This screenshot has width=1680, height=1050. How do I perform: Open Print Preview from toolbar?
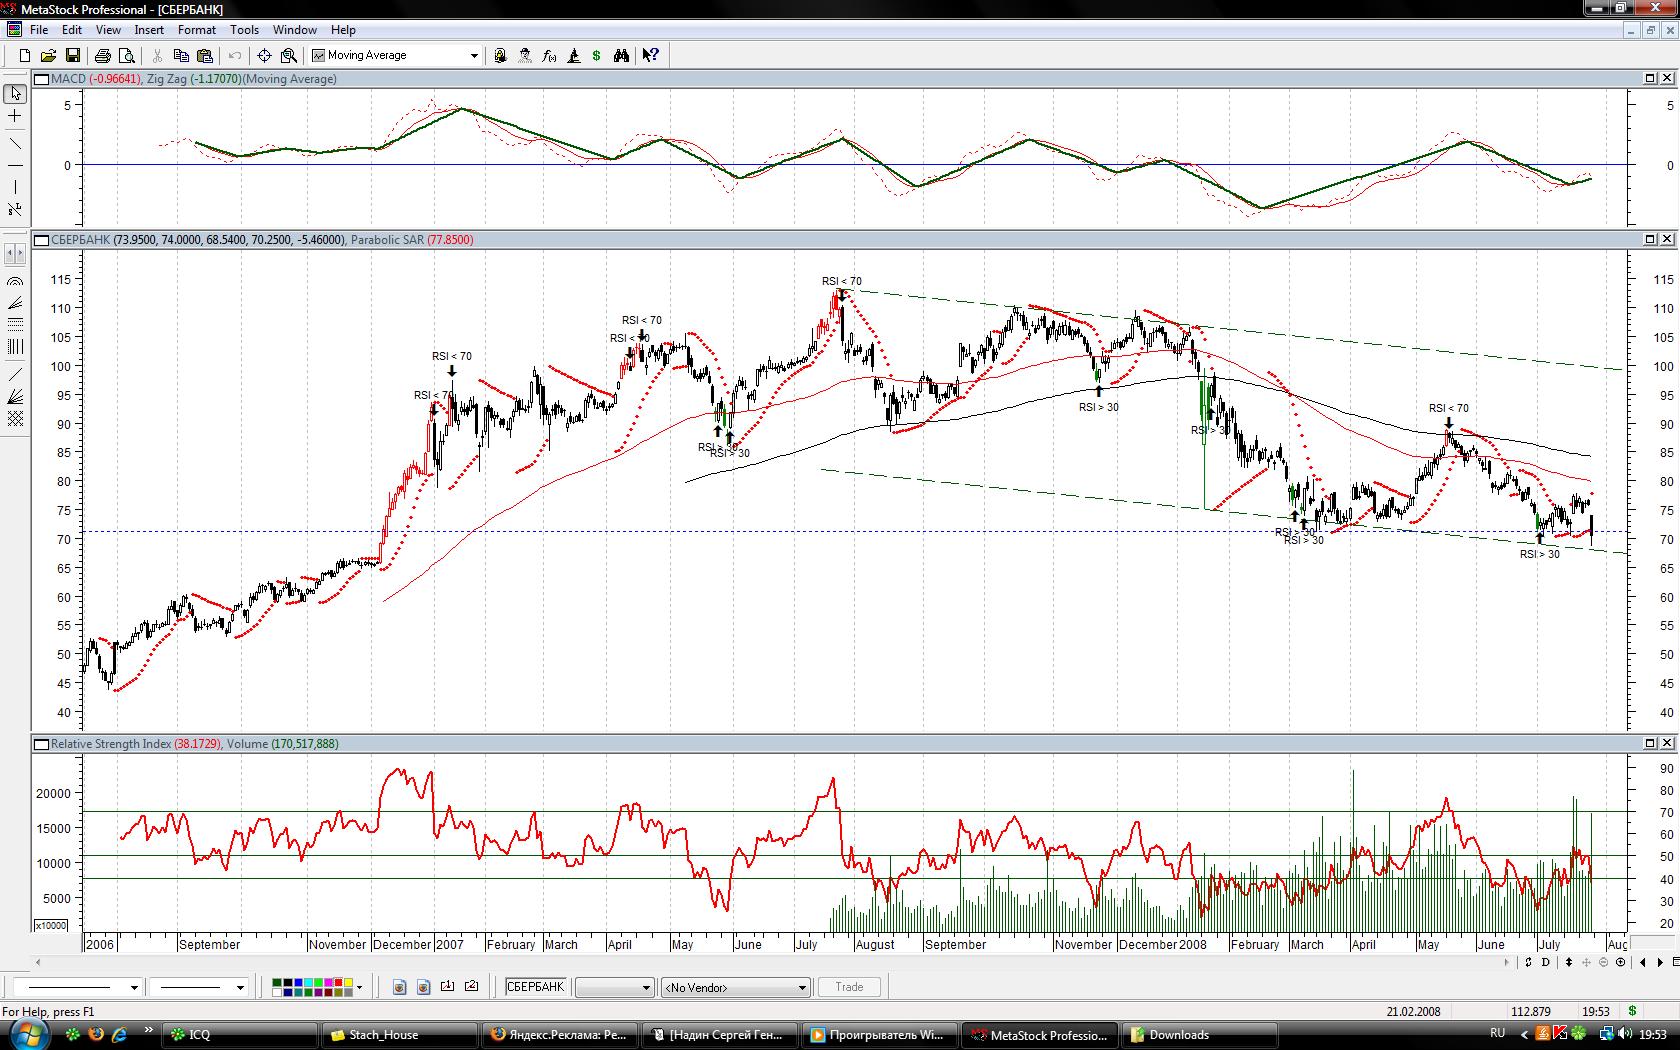click(x=126, y=56)
